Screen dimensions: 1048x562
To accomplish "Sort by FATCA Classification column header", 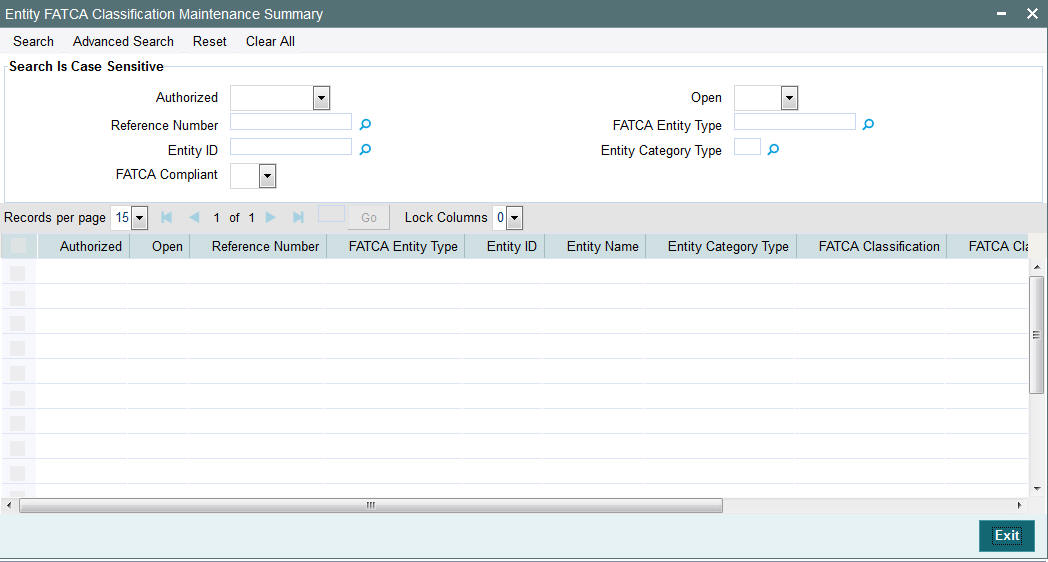I will (x=879, y=247).
